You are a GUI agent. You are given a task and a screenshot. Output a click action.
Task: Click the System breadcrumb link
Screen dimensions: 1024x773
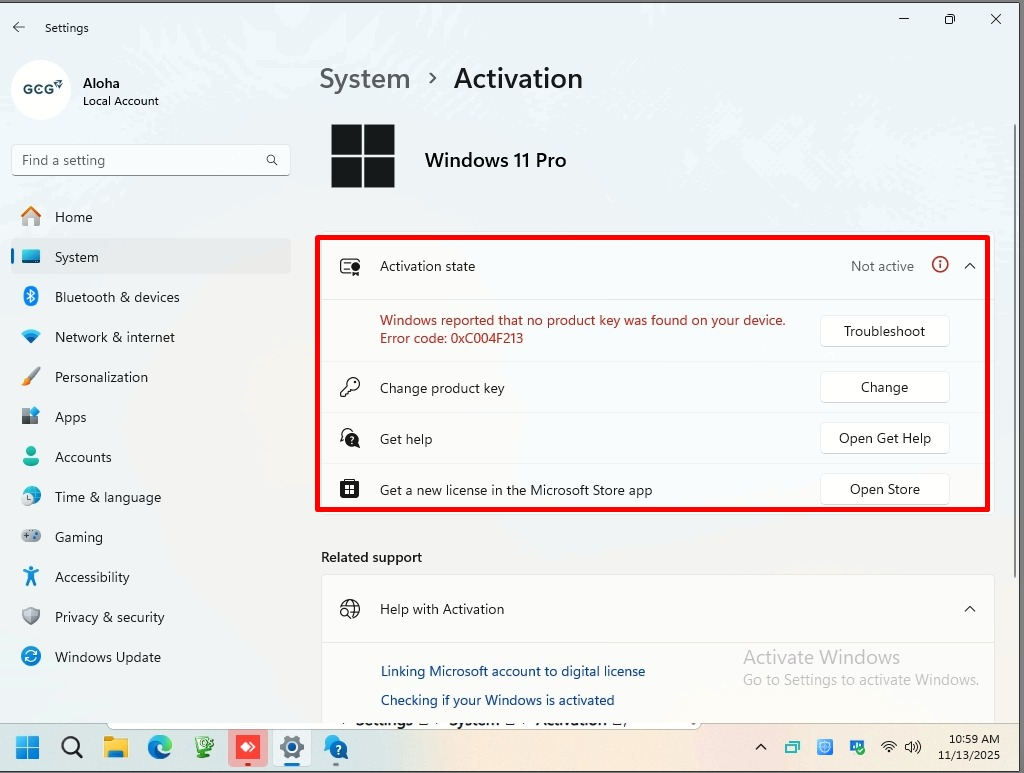pyautogui.click(x=364, y=79)
